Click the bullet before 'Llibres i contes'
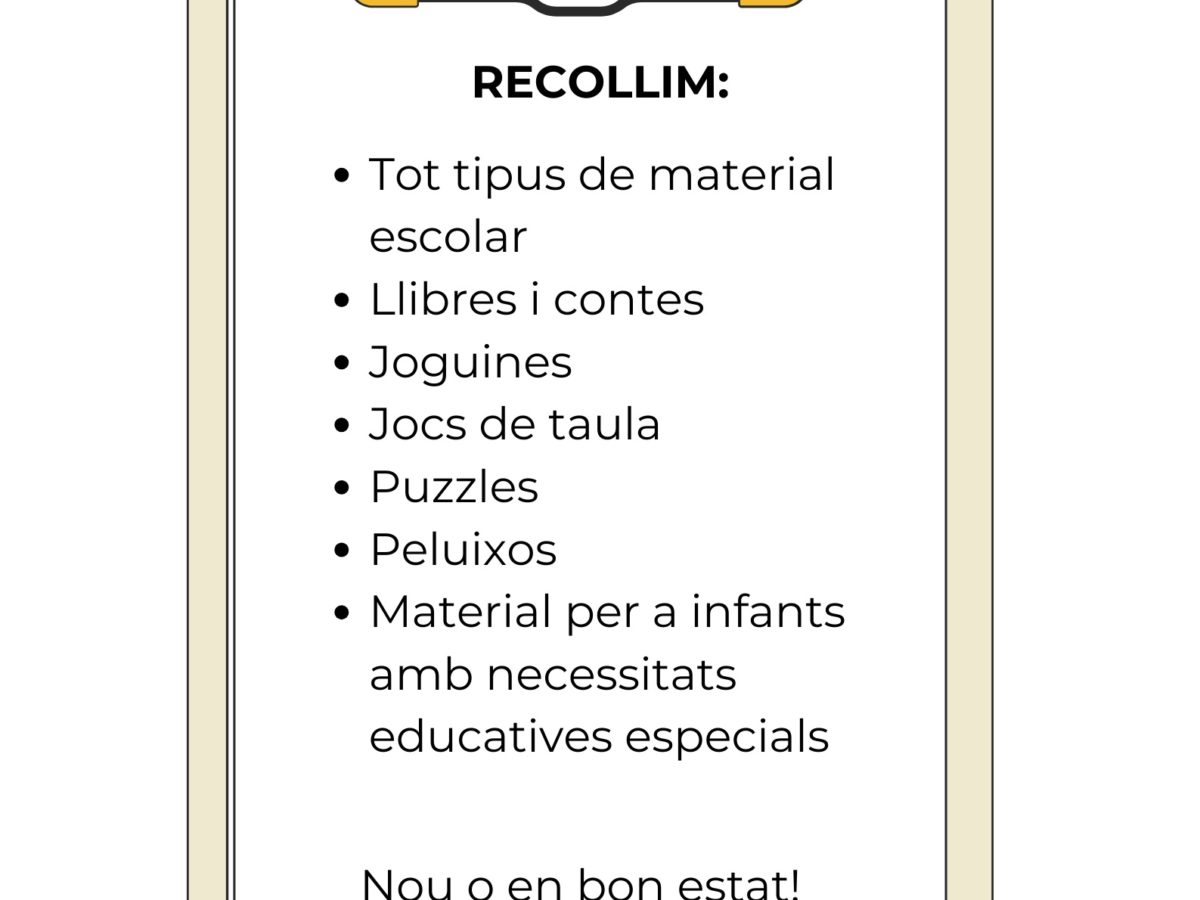The image size is (1200, 900). pyautogui.click(x=343, y=301)
